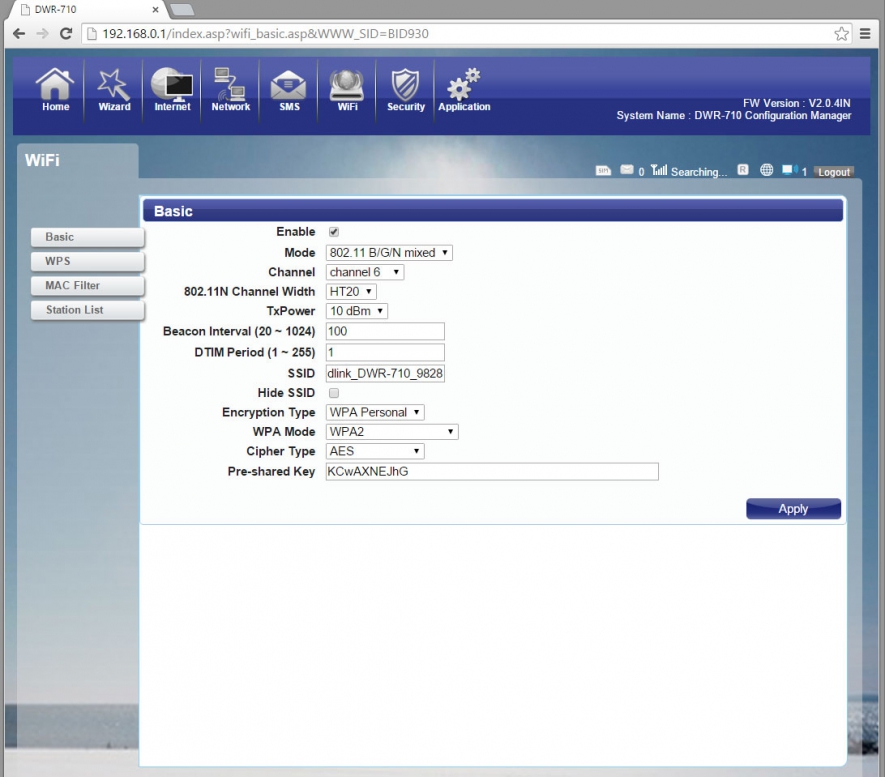
Task: Click the Beacon Interval input field
Action: pyautogui.click(x=385, y=331)
